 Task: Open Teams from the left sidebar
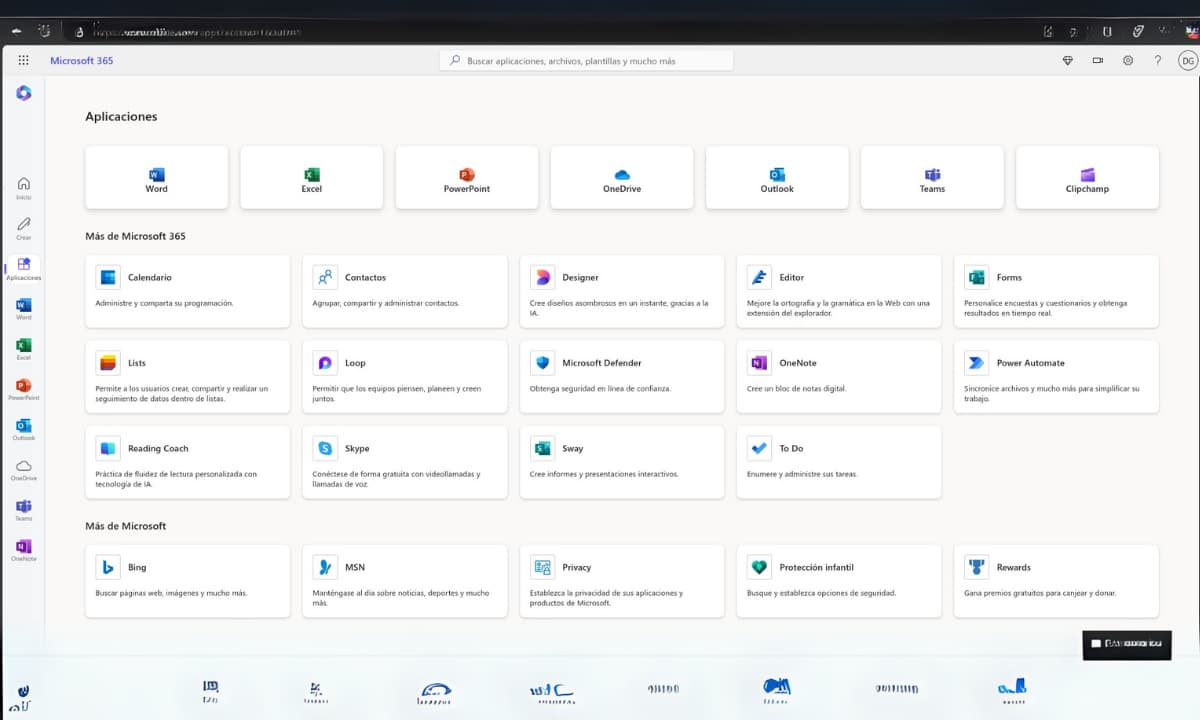point(24,509)
